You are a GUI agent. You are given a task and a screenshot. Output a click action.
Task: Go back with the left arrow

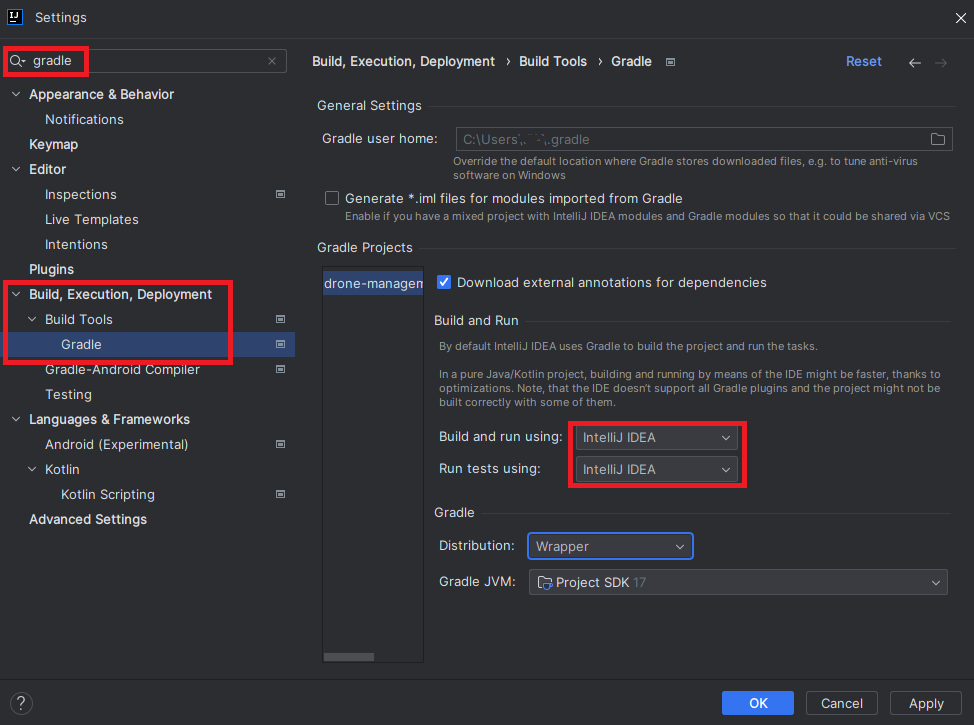tap(914, 63)
